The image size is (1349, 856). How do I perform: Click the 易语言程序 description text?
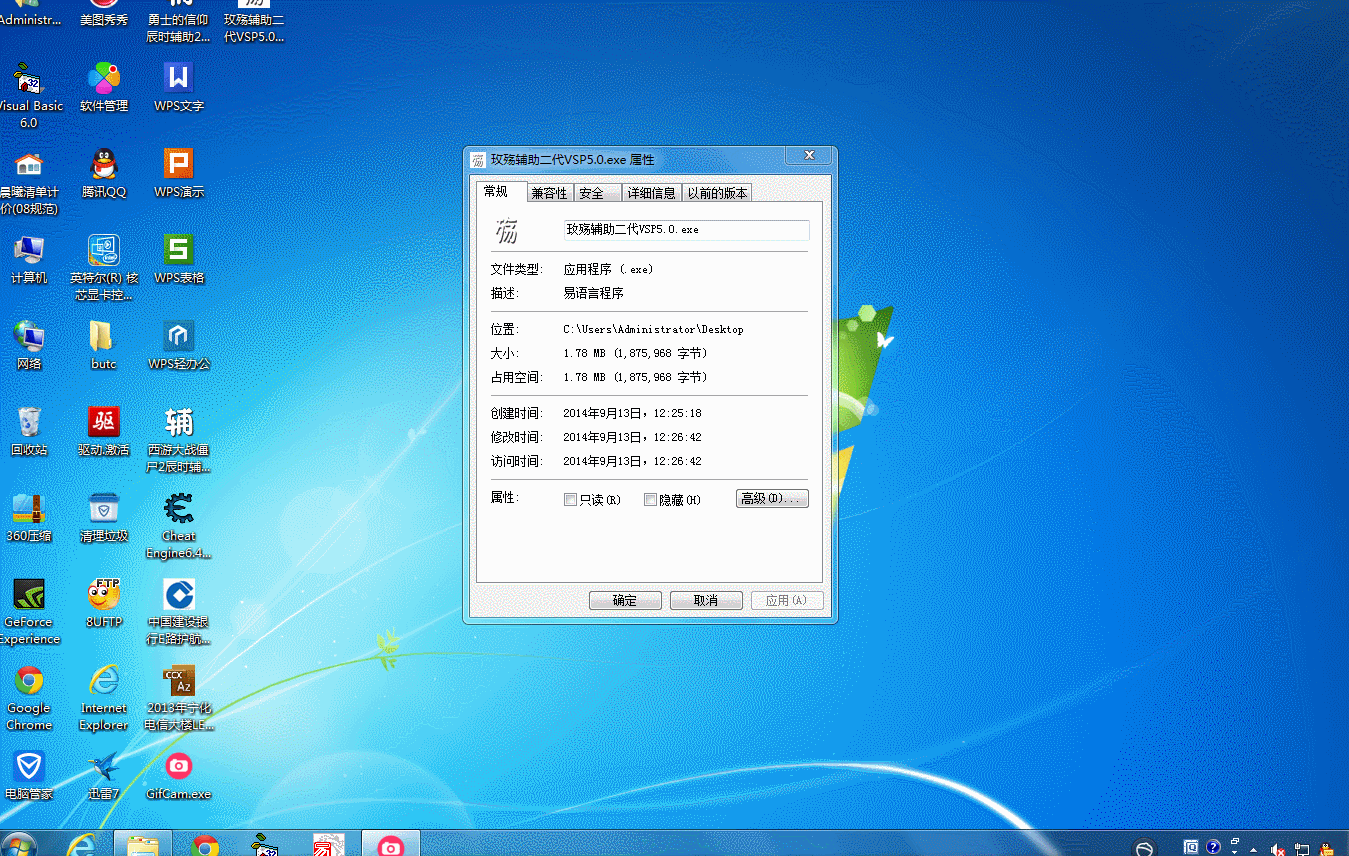(x=593, y=293)
